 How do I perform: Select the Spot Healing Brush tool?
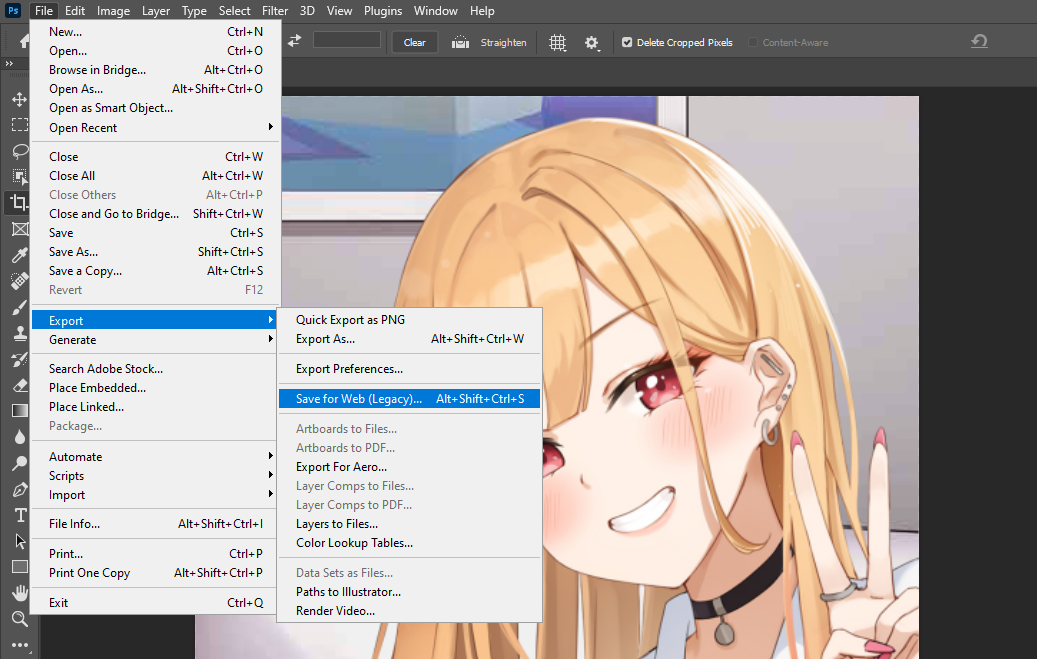pos(19,281)
